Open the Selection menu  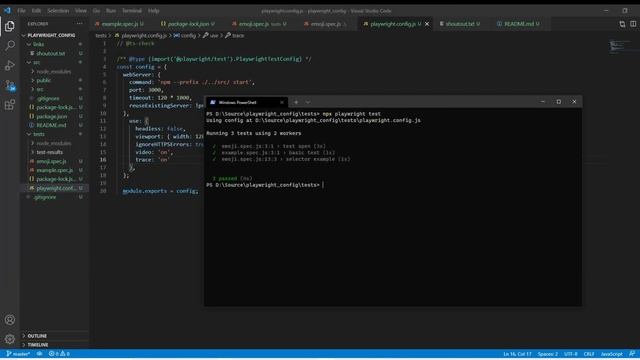pyautogui.click(x=58, y=11)
